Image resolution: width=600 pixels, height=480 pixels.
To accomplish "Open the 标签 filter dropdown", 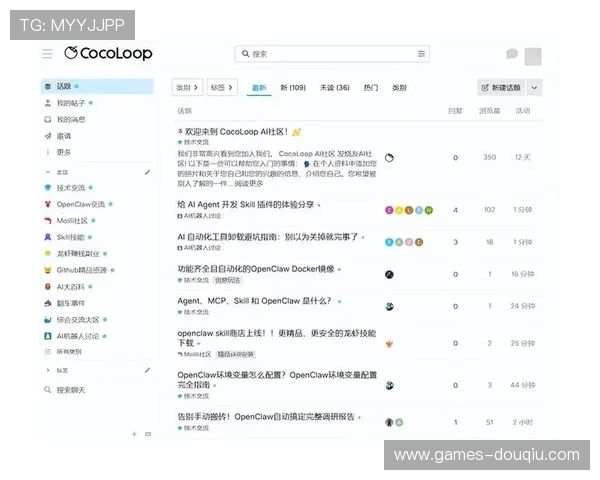I will tap(222, 88).
